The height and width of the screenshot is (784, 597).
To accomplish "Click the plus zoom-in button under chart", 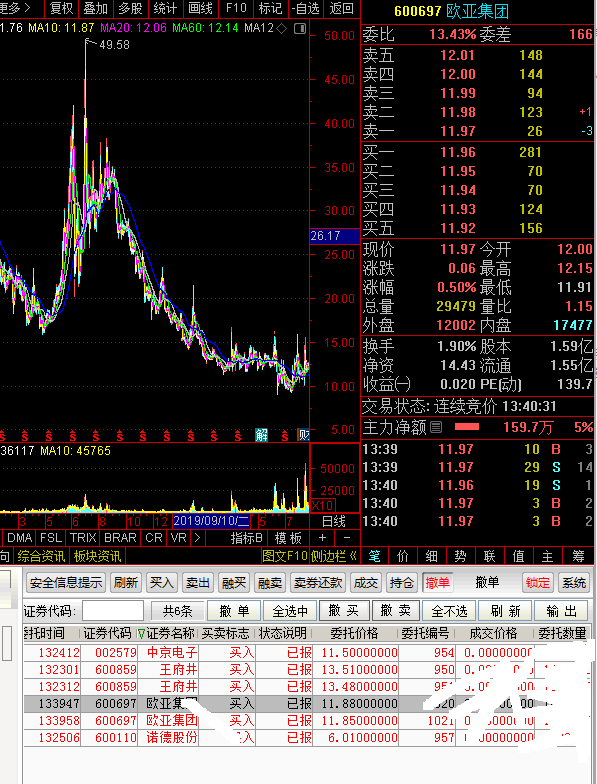I will pyautogui.click(x=322, y=538).
